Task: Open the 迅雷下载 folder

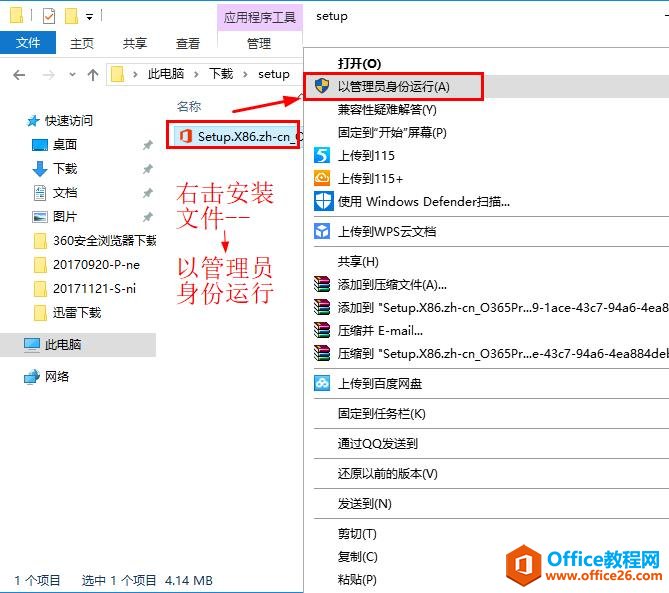Action: click(77, 313)
